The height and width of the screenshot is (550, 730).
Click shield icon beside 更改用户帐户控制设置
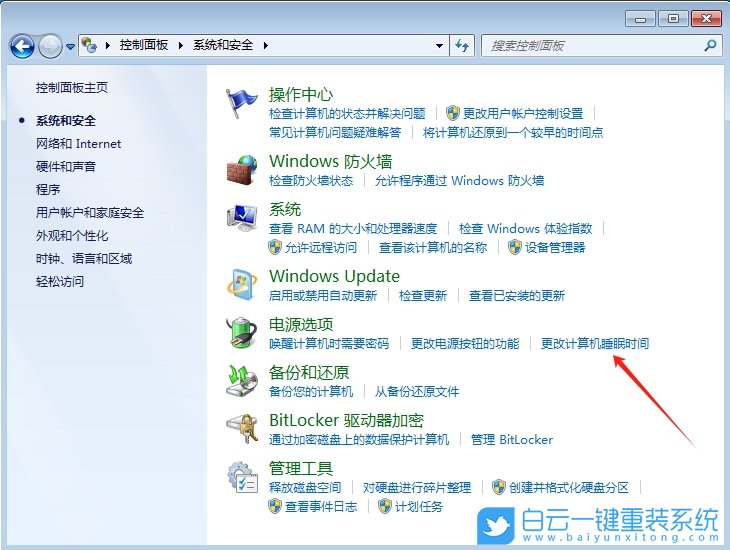pos(453,113)
